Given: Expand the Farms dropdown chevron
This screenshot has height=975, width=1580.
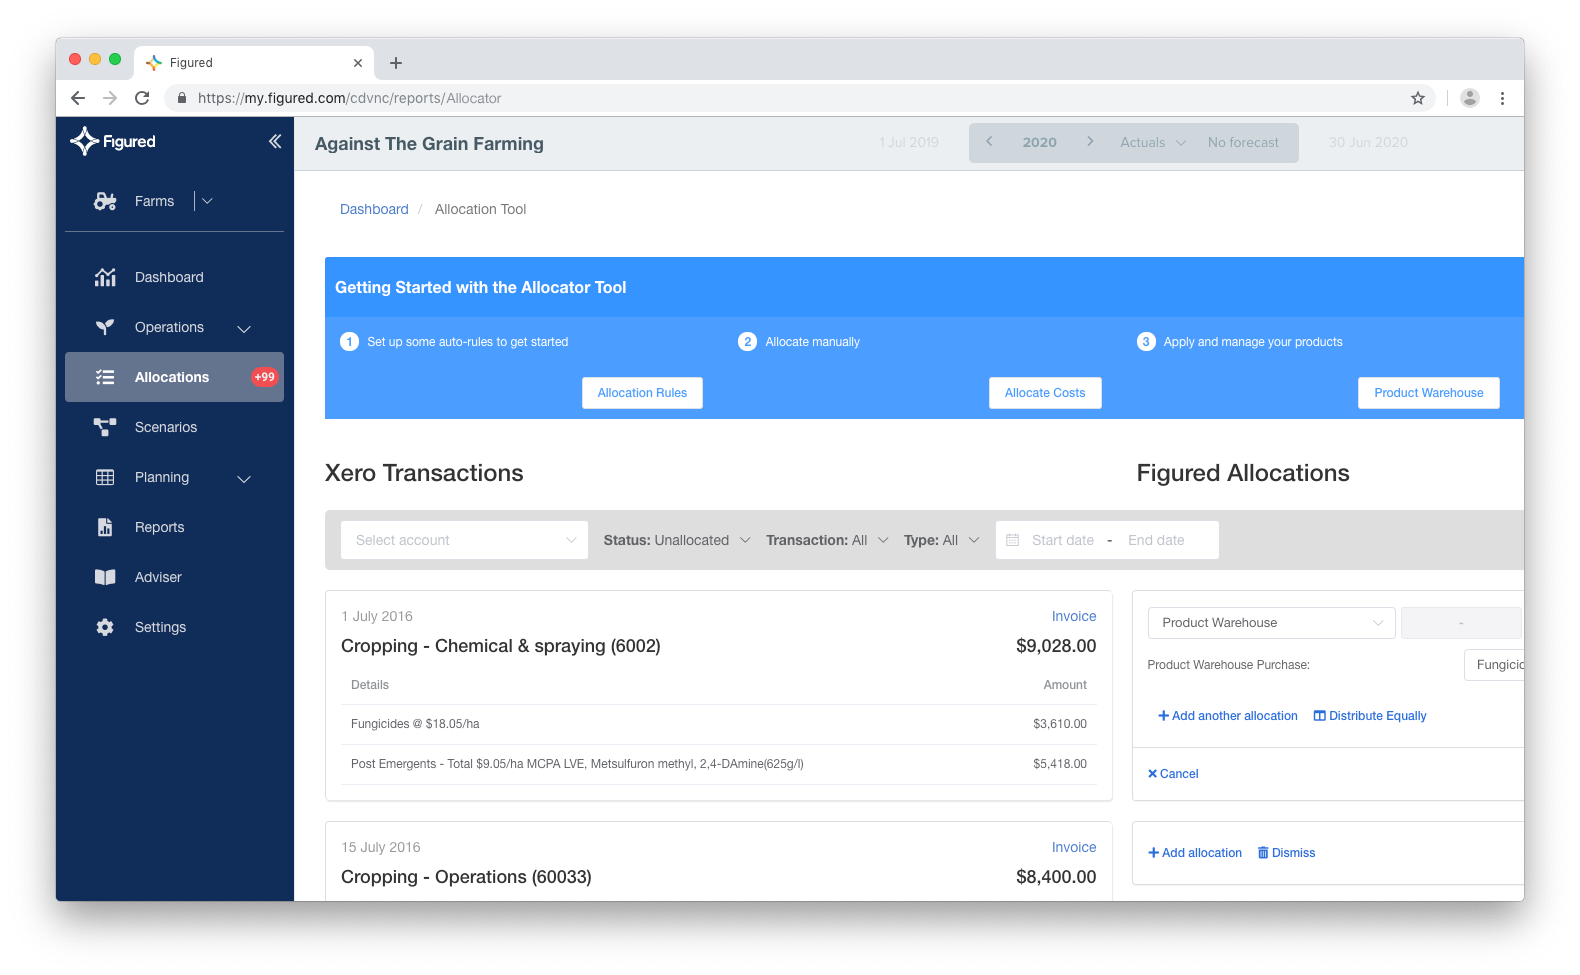Looking at the screenshot, I should pos(207,201).
